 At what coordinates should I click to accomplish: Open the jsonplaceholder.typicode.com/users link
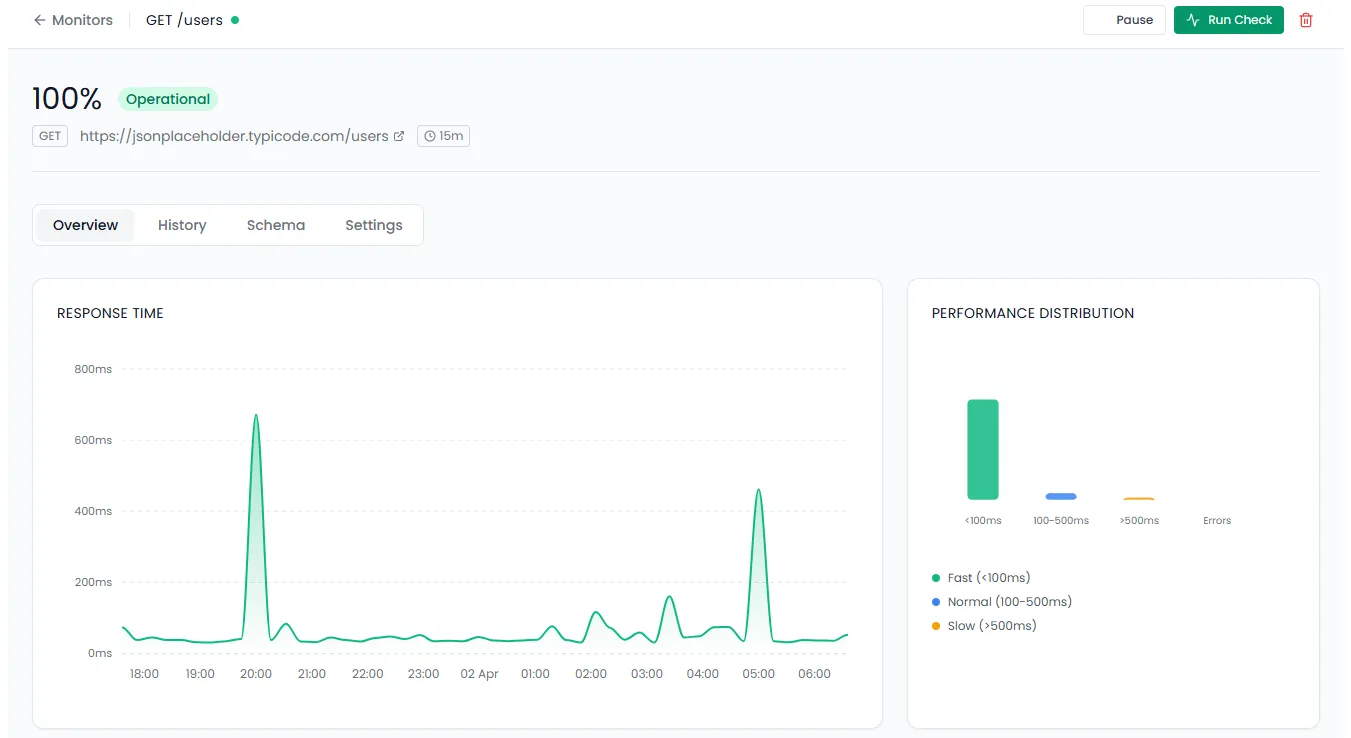click(x=235, y=135)
